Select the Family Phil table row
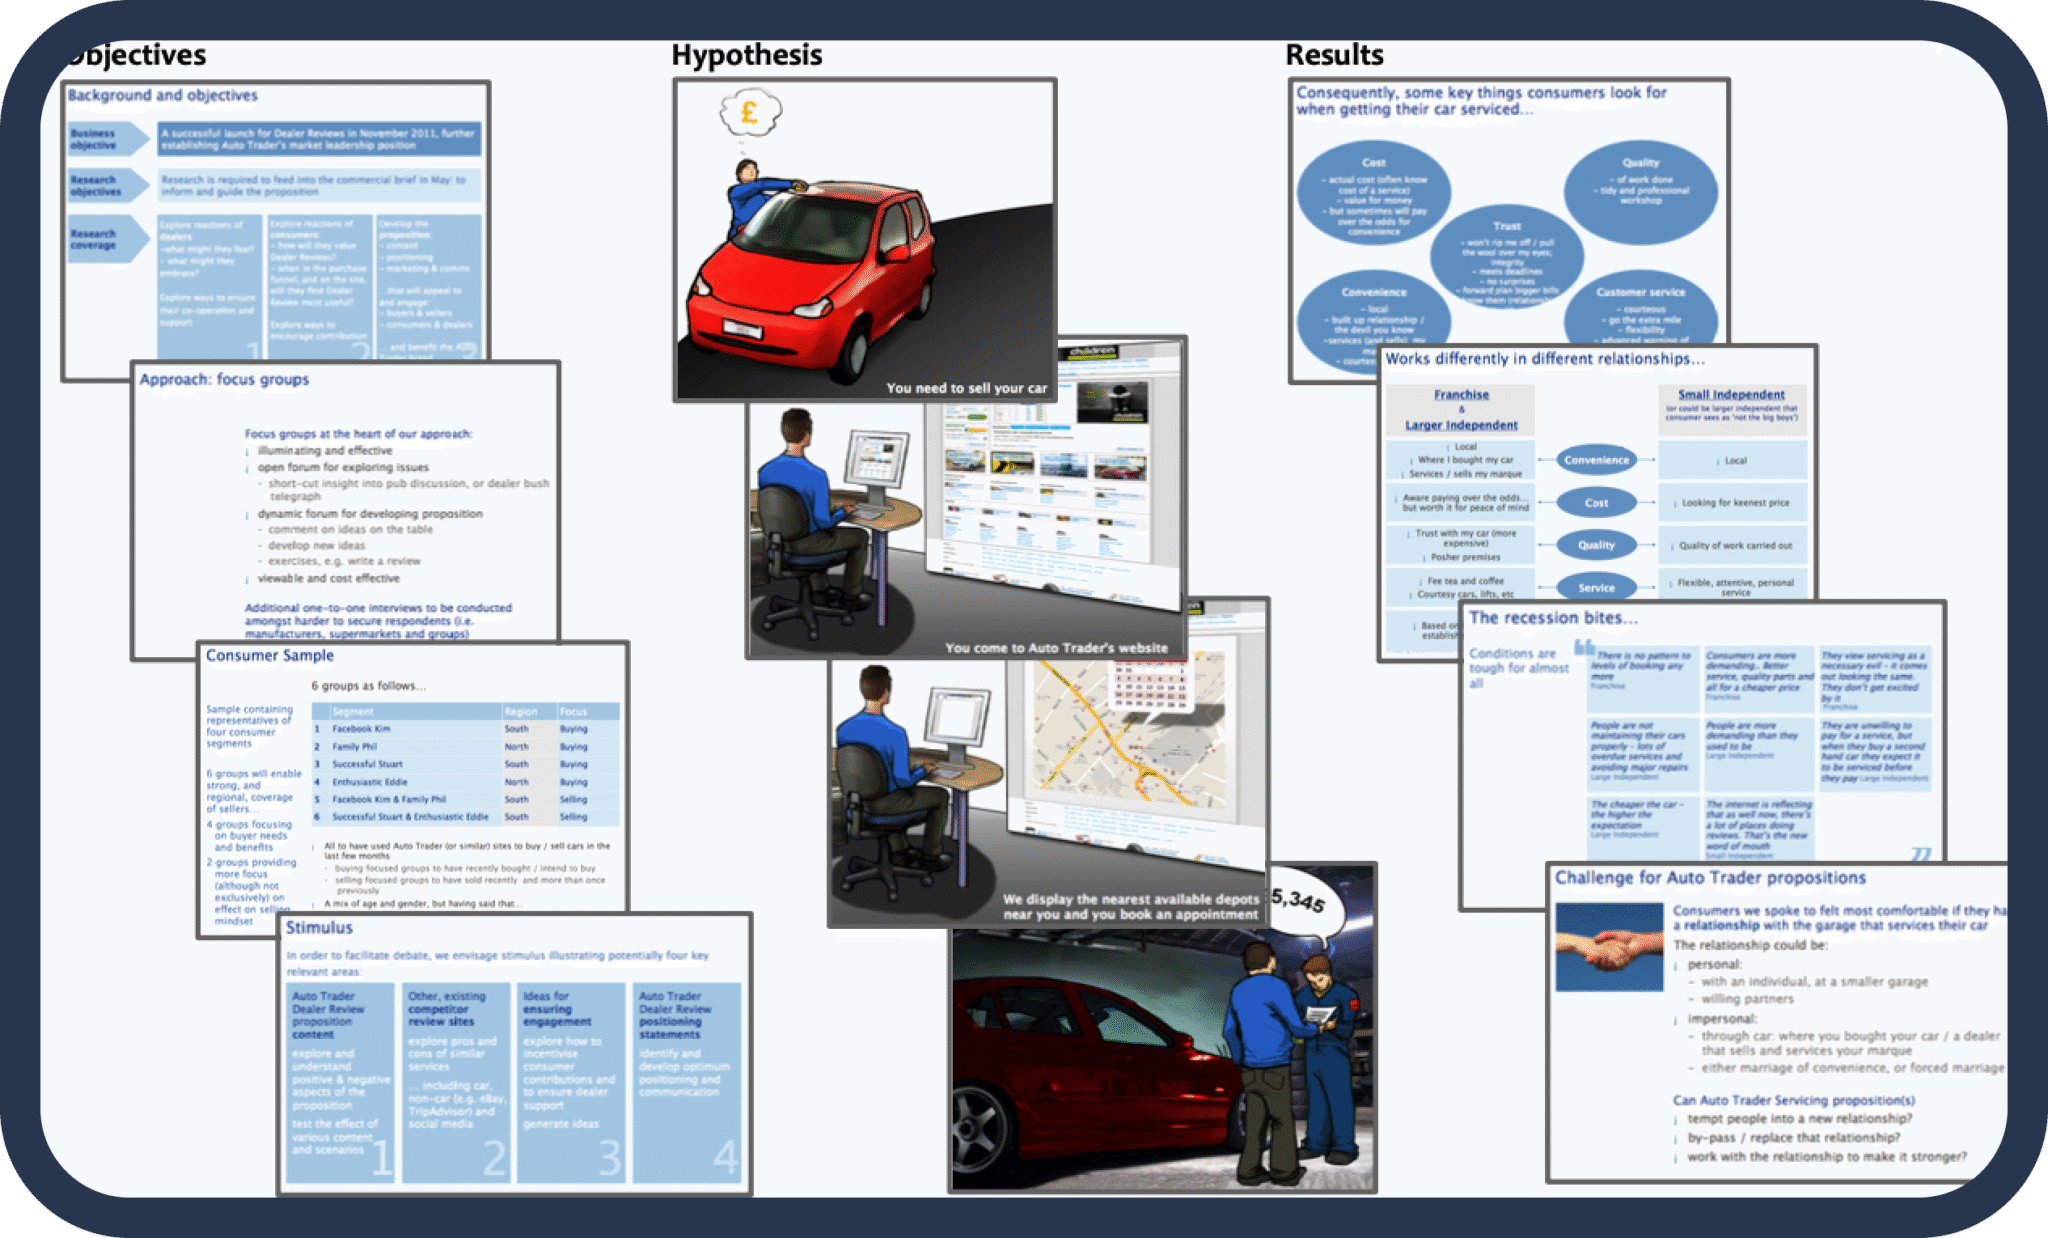Viewport: 2048px width, 1238px height. [465, 747]
